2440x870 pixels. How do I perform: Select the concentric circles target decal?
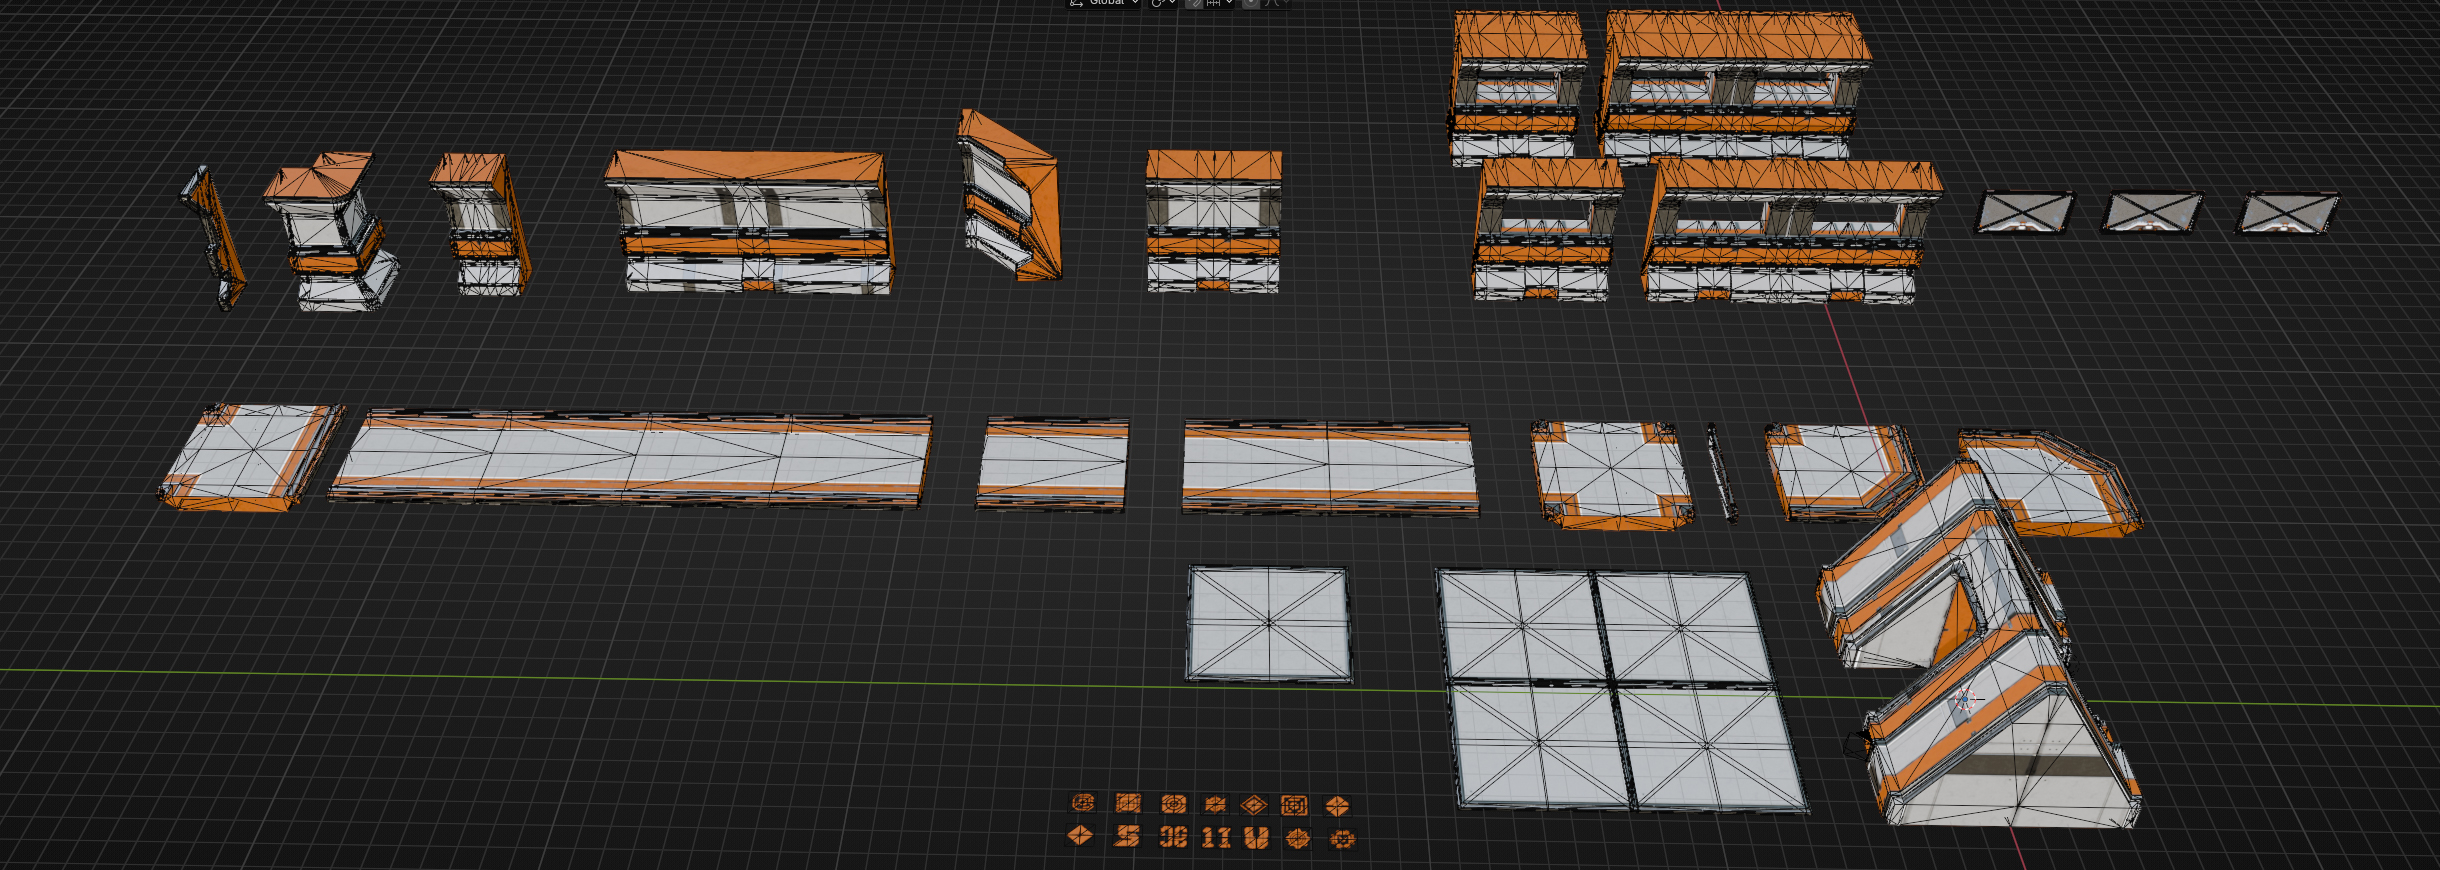pyautogui.click(x=1174, y=804)
